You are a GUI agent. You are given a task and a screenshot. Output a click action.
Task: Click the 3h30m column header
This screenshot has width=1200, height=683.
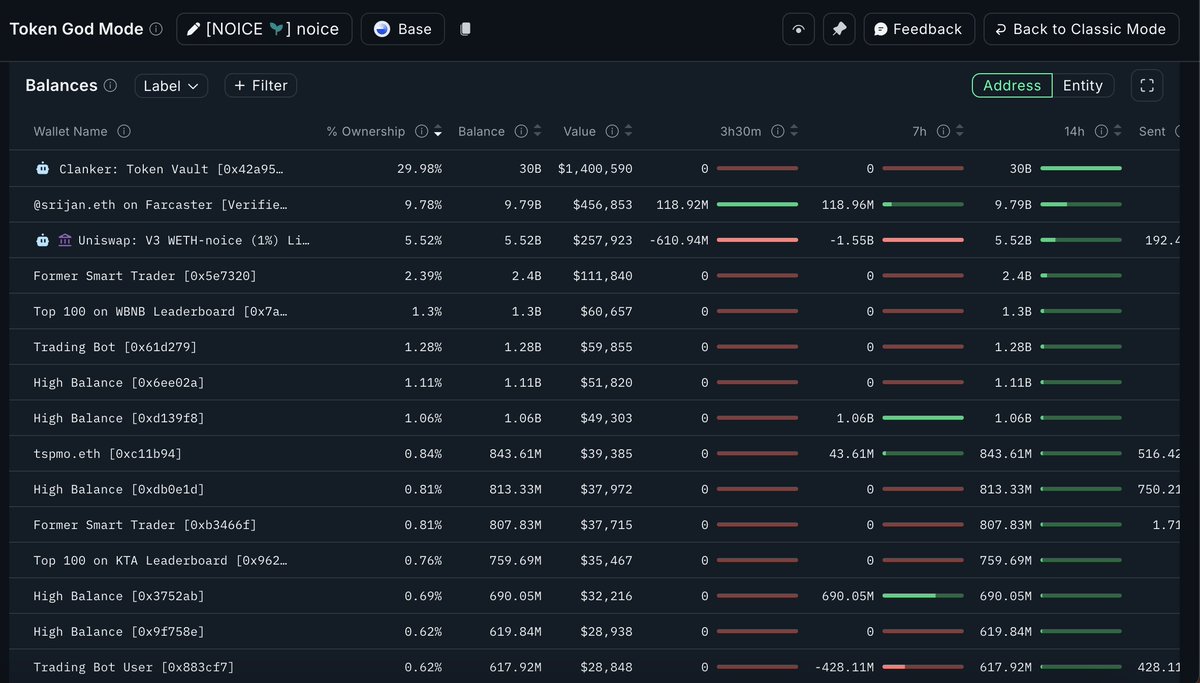(740, 131)
